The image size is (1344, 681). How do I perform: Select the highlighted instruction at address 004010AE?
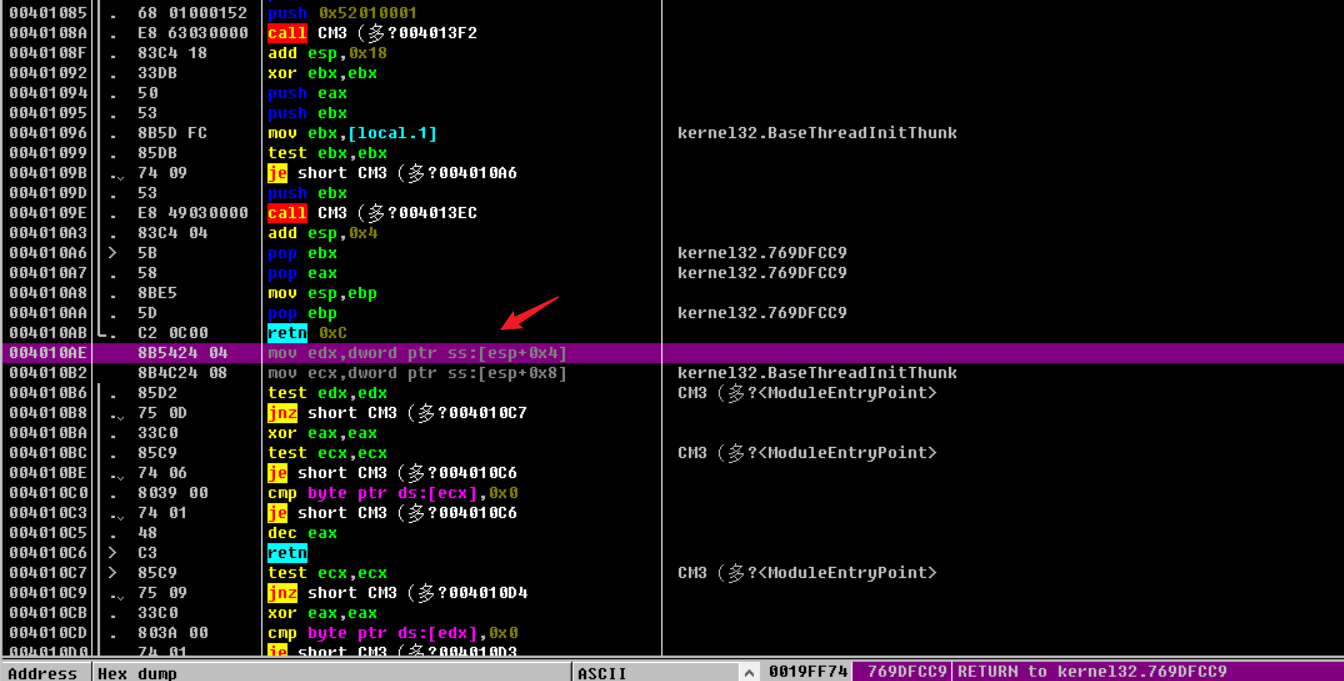point(417,353)
